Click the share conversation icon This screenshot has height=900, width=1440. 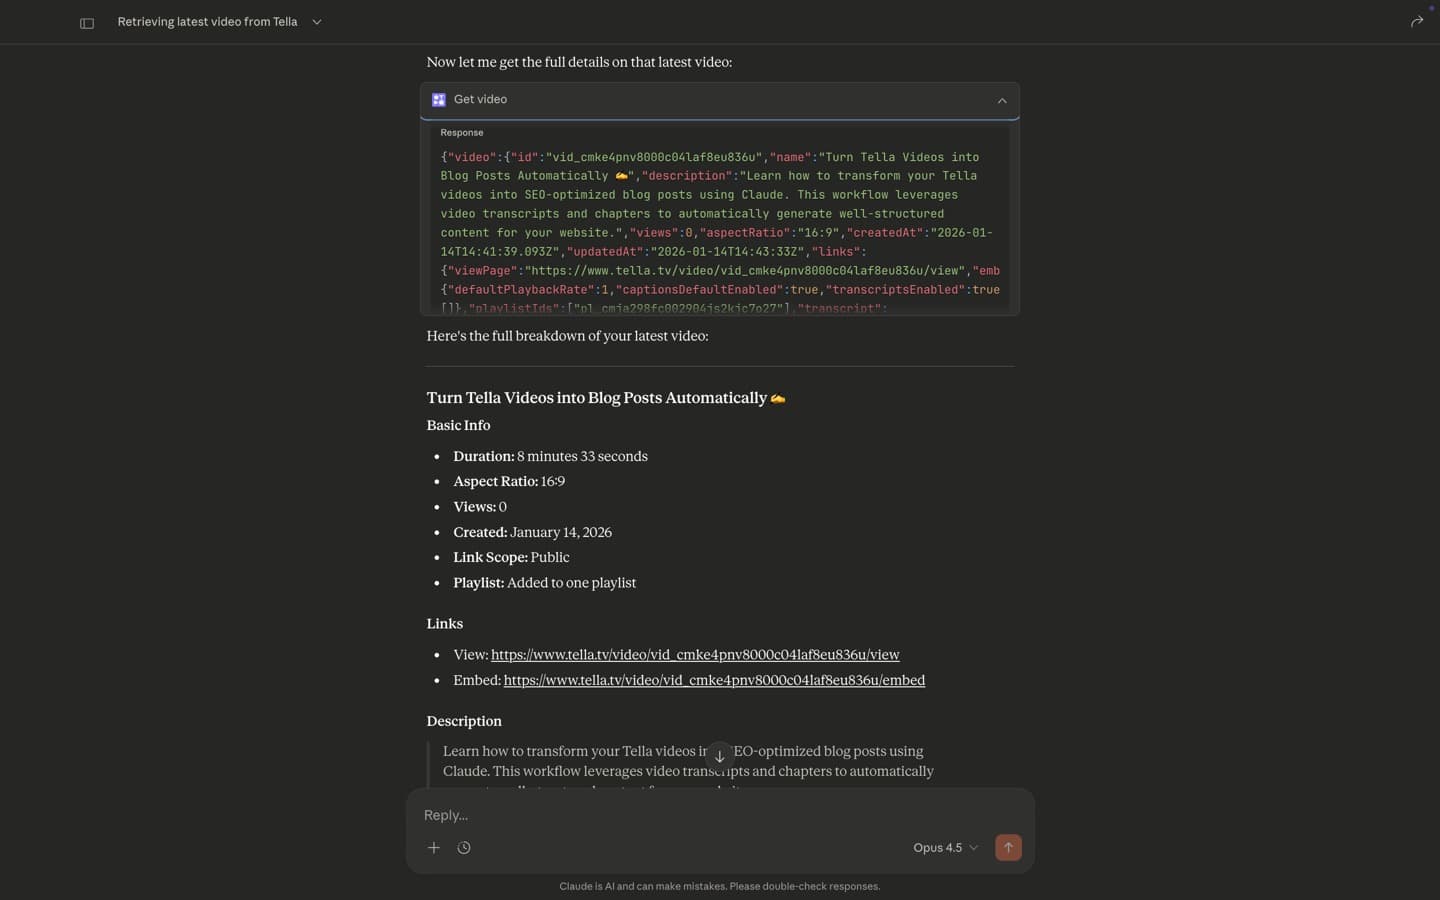1417,21
